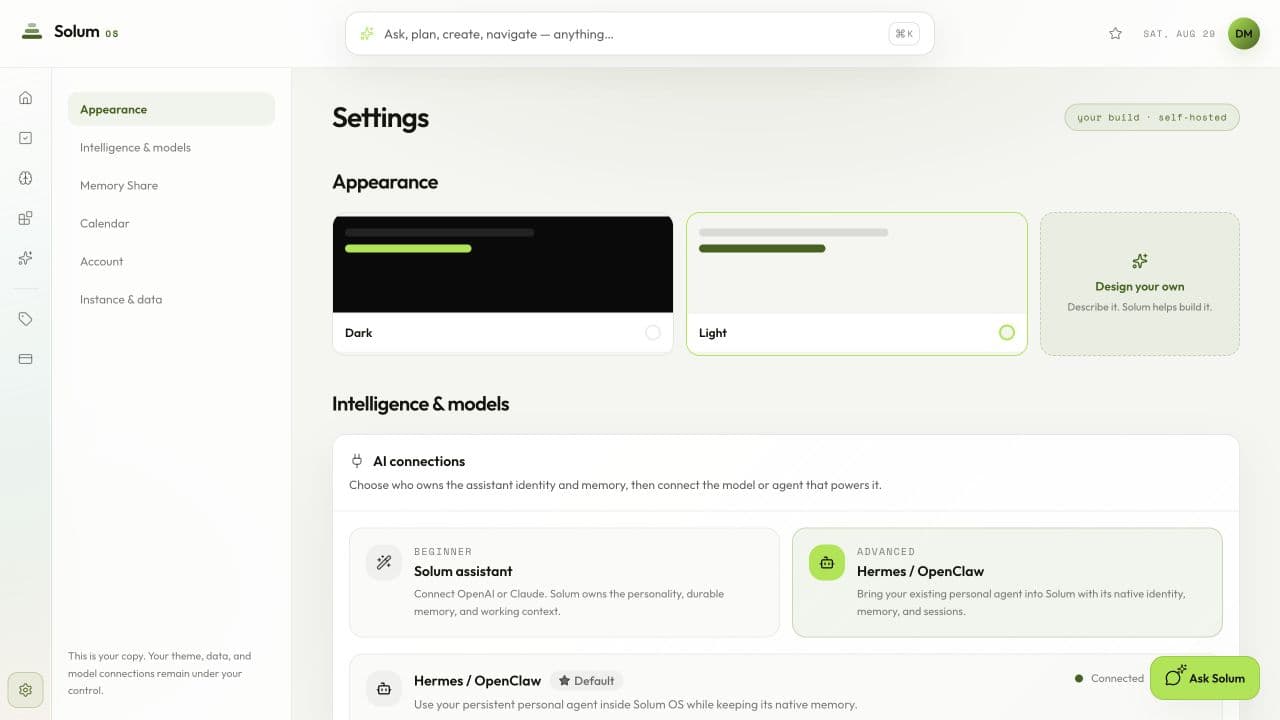Open the Home icon in sidebar
Screen dimensions: 1280x720
(x=26, y=98)
